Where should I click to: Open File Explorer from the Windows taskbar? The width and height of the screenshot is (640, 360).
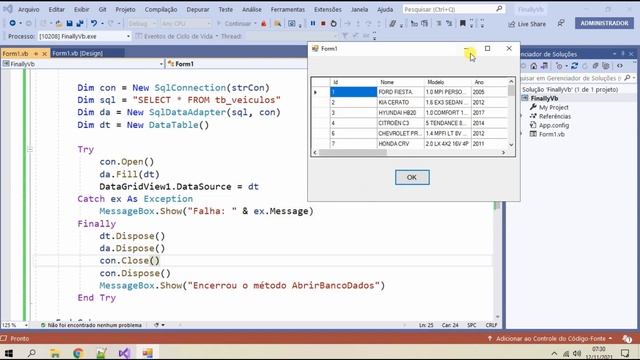(55, 353)
